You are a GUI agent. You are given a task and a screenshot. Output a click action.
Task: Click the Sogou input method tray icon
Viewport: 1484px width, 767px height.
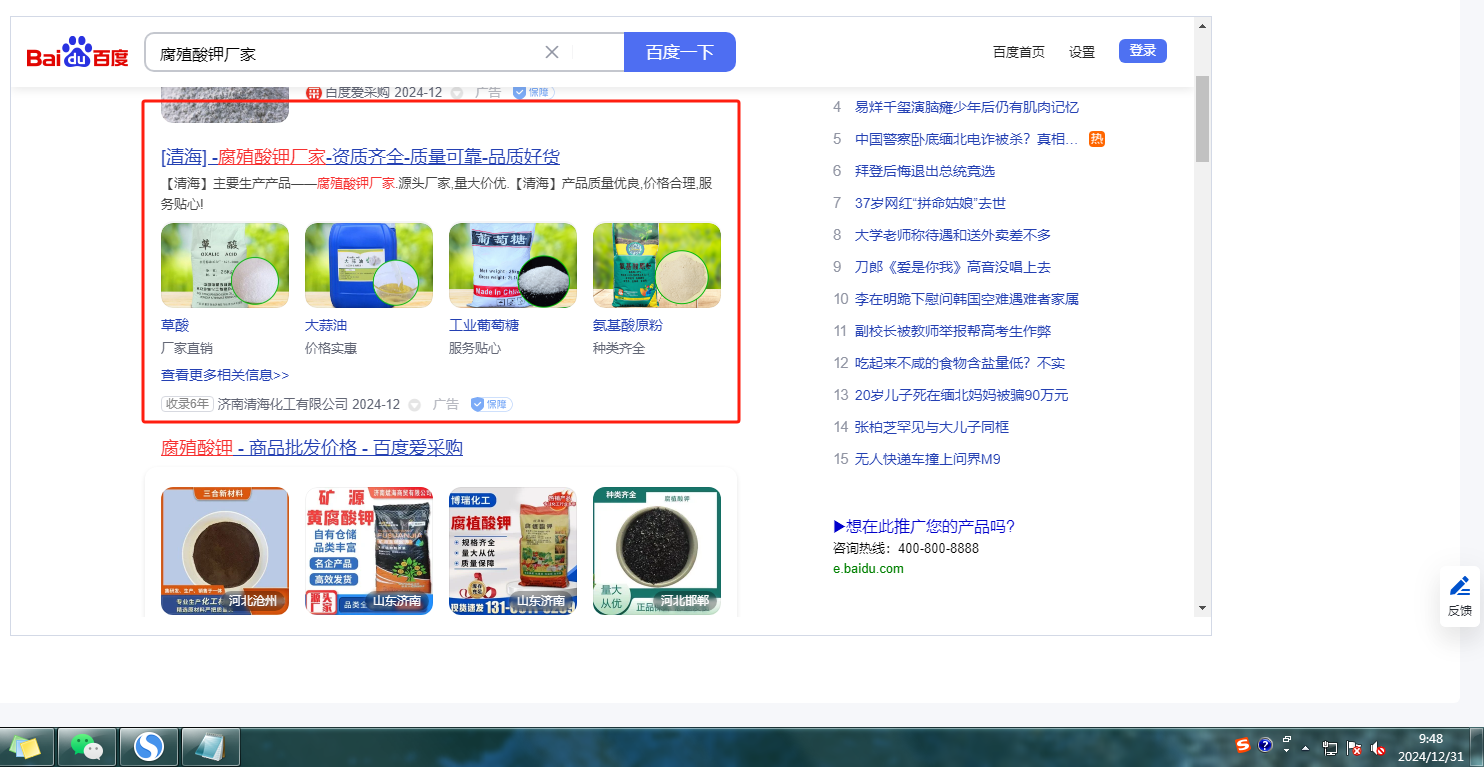pos(1243,745)
